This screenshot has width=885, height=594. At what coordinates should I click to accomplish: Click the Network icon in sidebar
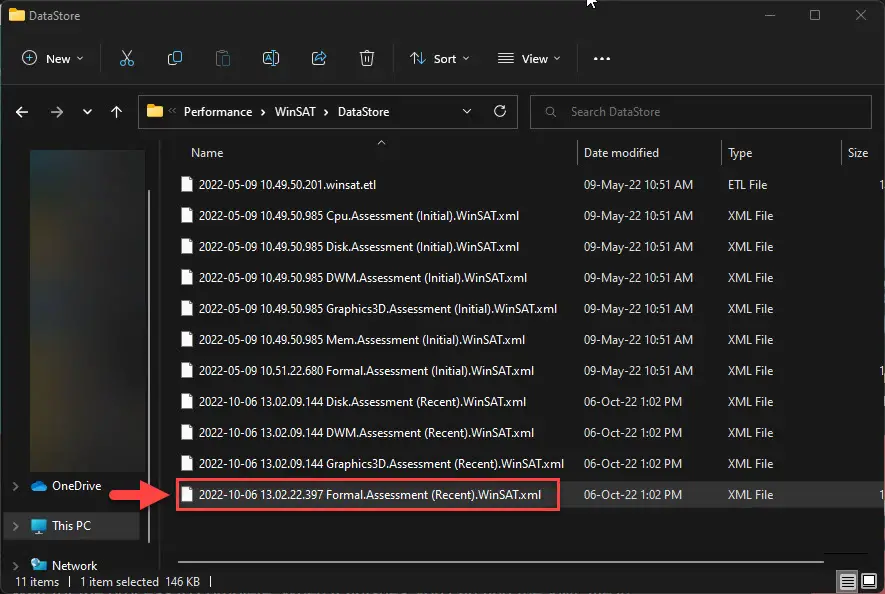click(39, 564)
